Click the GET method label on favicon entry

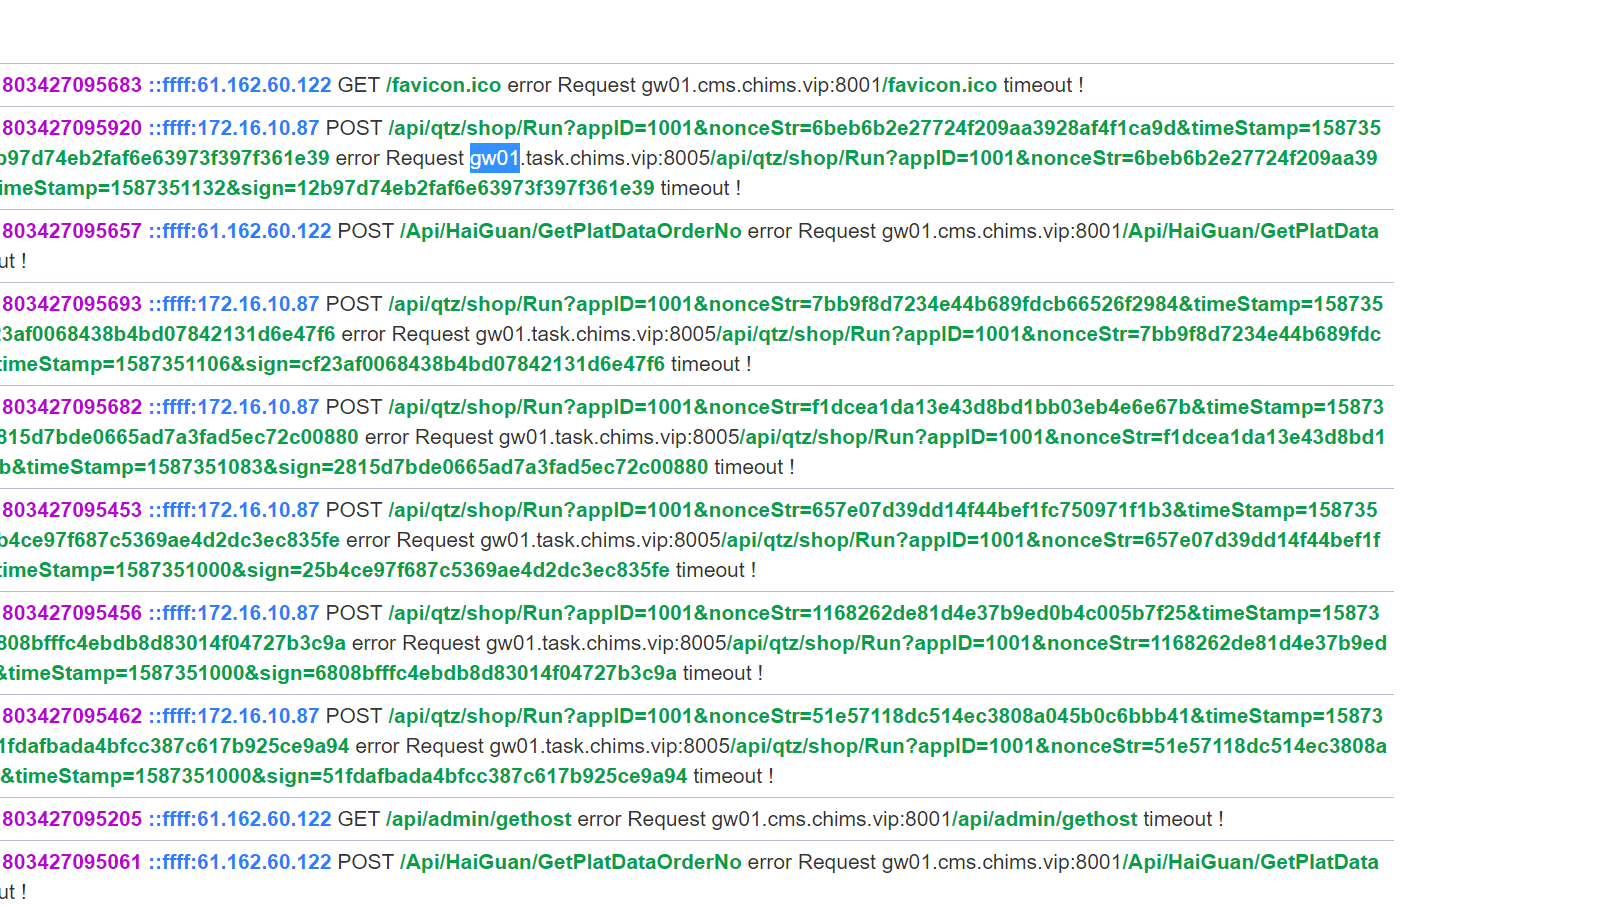point(359,85)
